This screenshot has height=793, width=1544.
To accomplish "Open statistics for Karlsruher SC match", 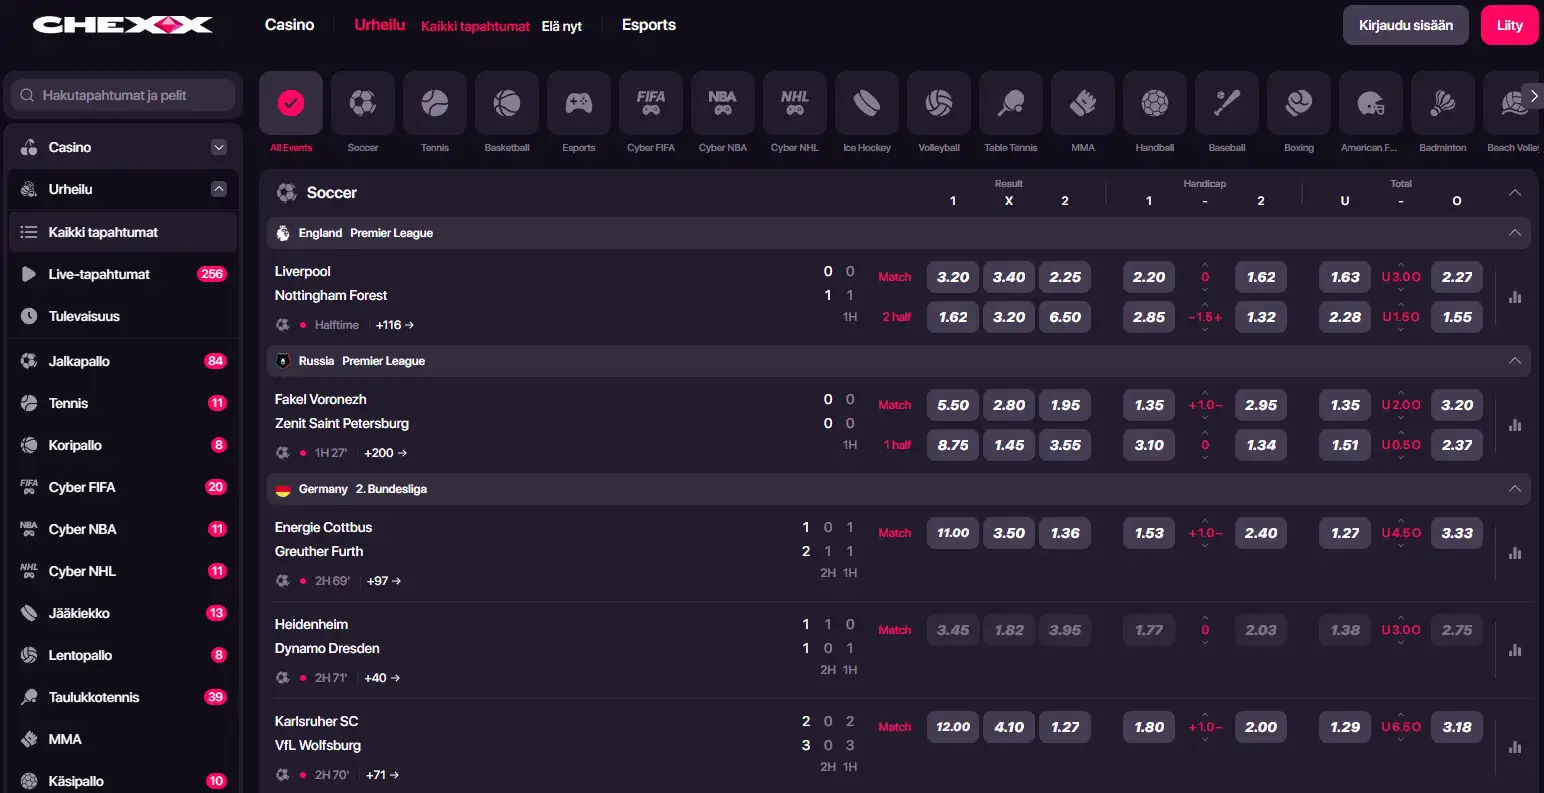I will coord(1515,747).
